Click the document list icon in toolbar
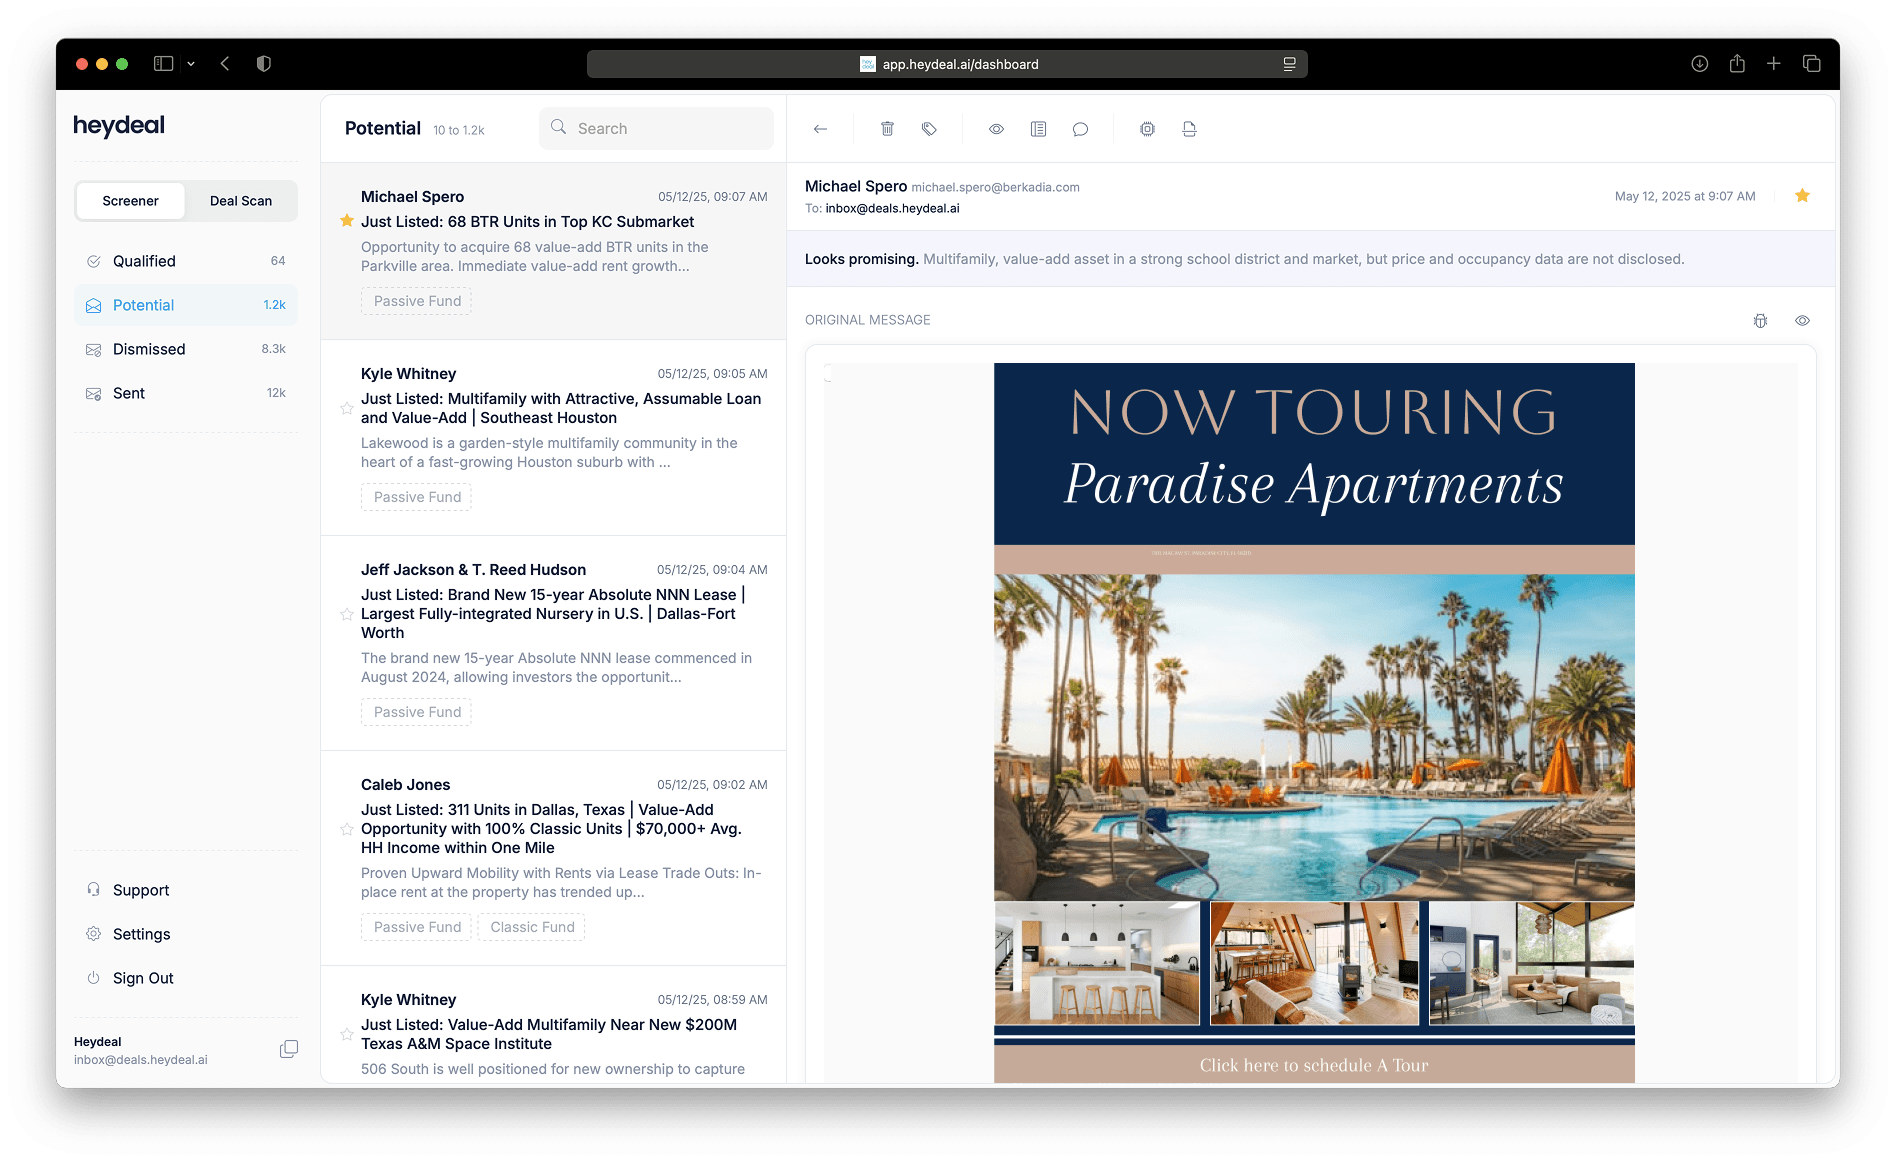 coord(1038,129)
